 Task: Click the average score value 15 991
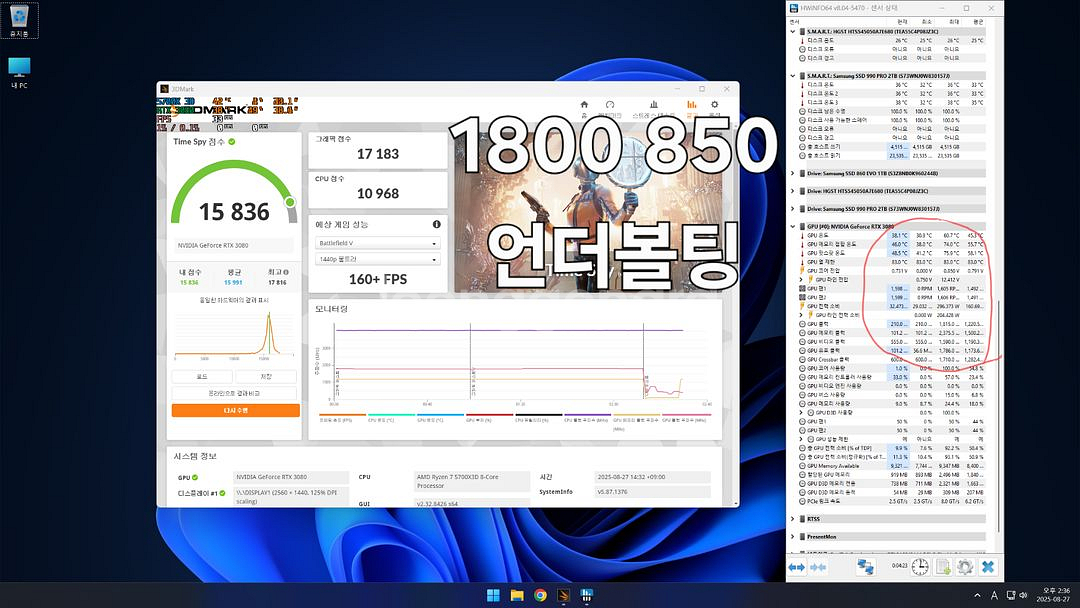point(233,282)
